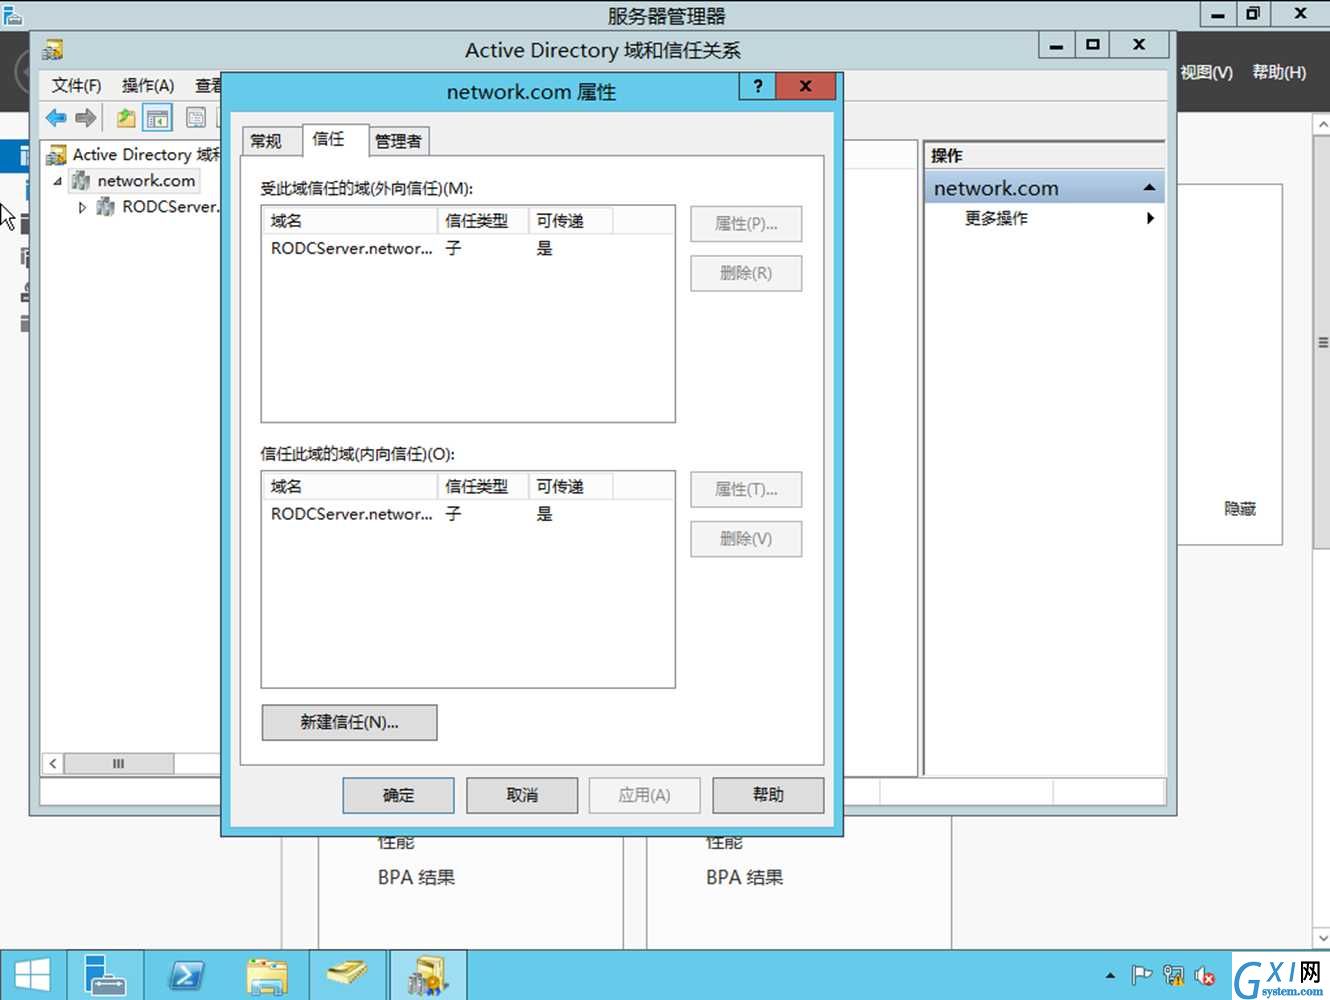Click the tree pane horizontal scrollbar thumb
Screen dimensions: 1330x1000
coord(119,764)
